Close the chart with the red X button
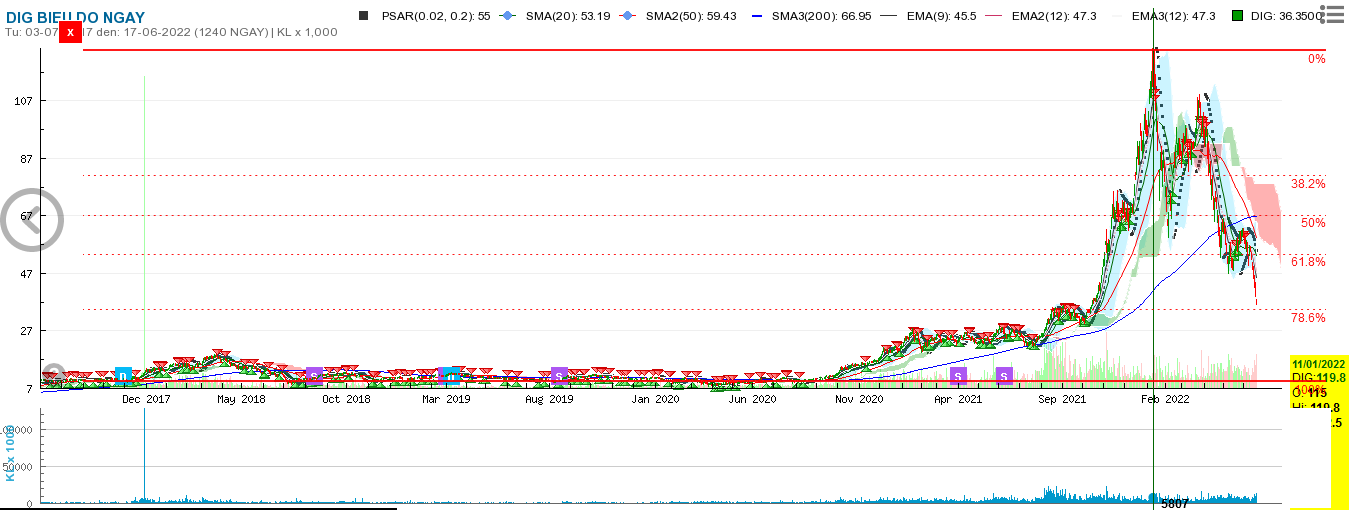This screenshot has height=510, width=1349. (x=70, y=31)
